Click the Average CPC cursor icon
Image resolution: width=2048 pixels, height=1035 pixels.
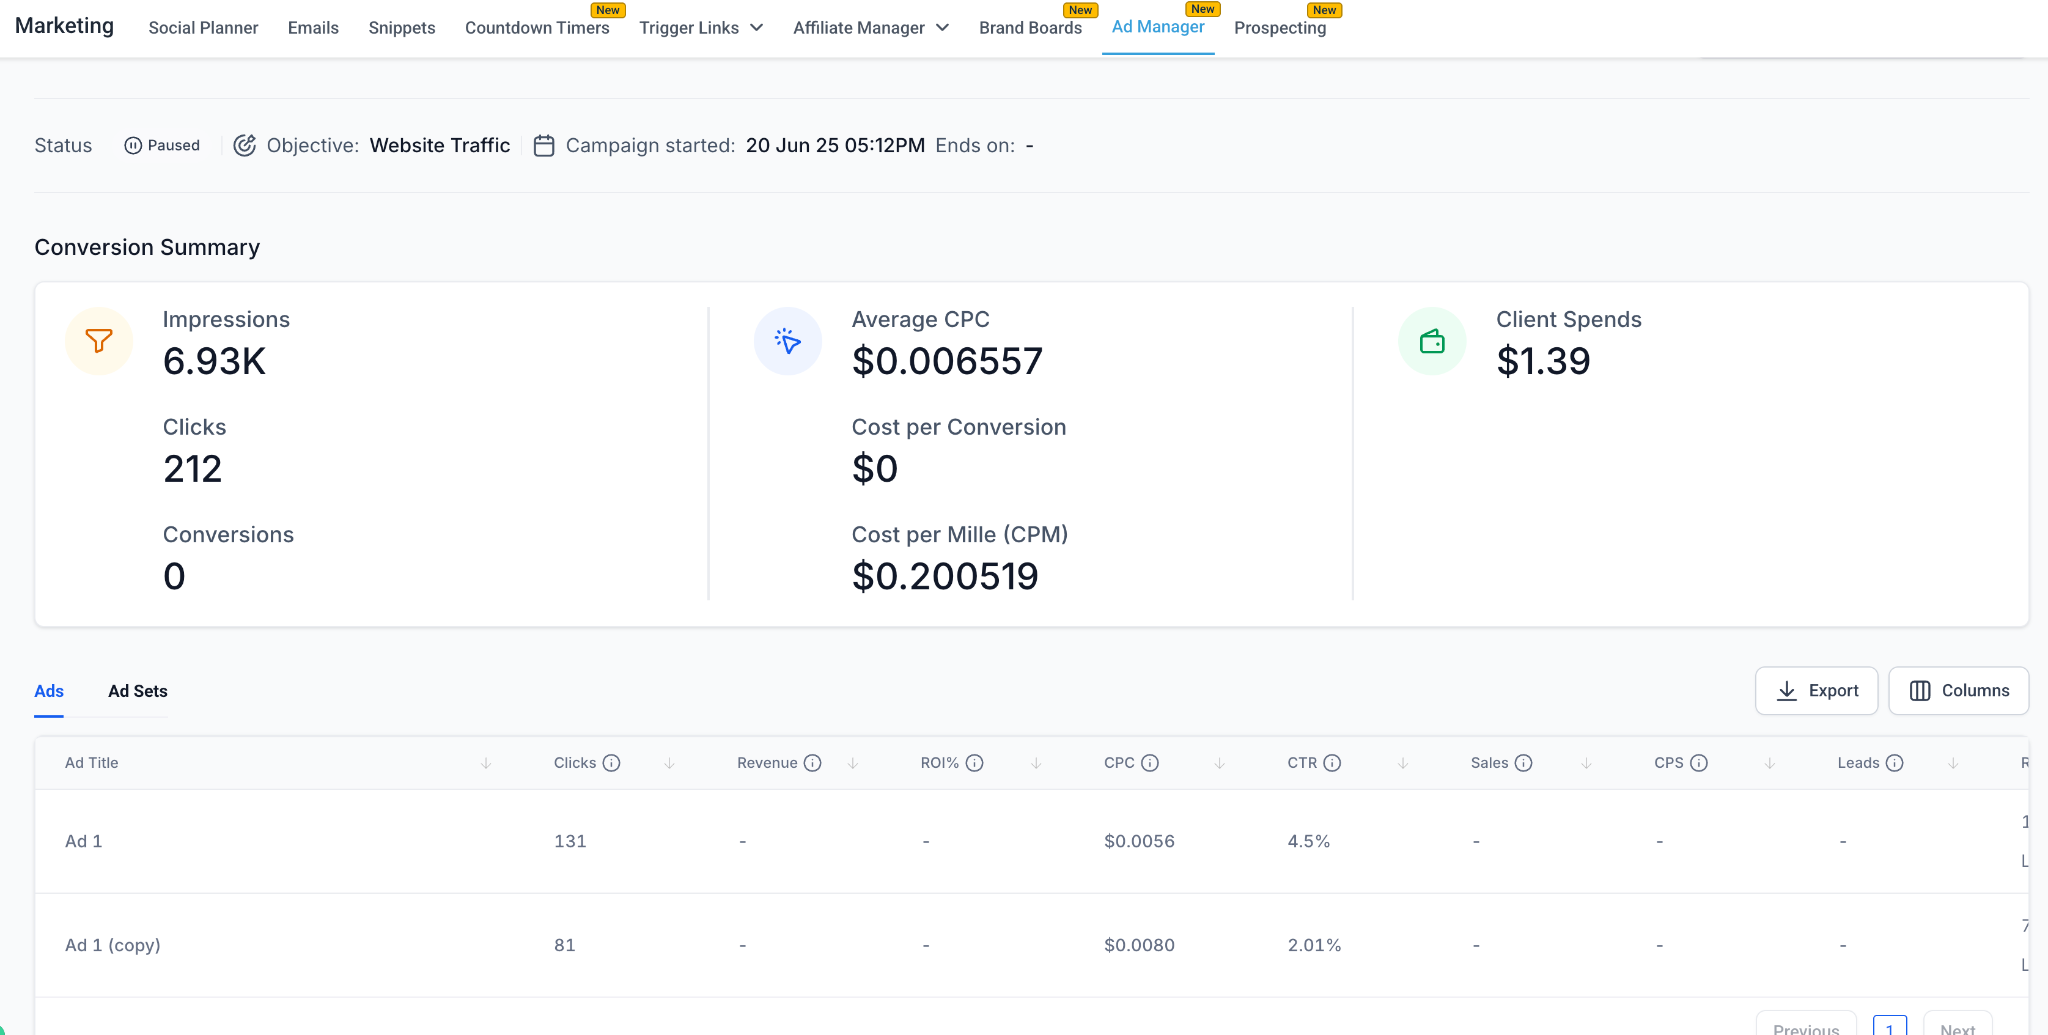pos(788,341)
